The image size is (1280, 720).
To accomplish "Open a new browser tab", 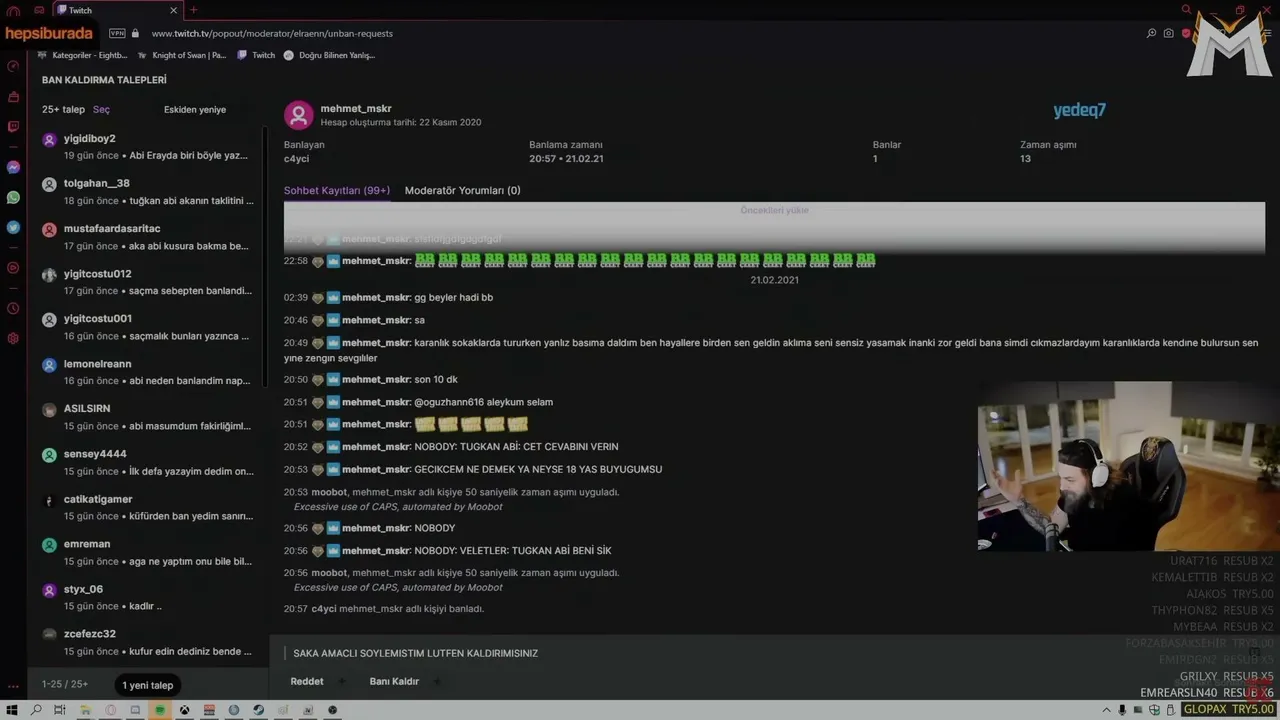I will (x=194, y=10).
